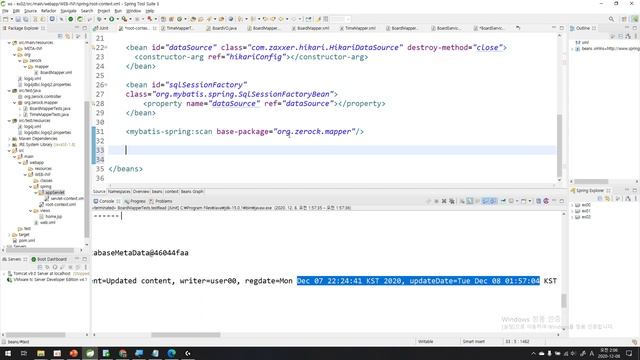
Task: Open the Project menu
Action: click(x=104, y=11)
